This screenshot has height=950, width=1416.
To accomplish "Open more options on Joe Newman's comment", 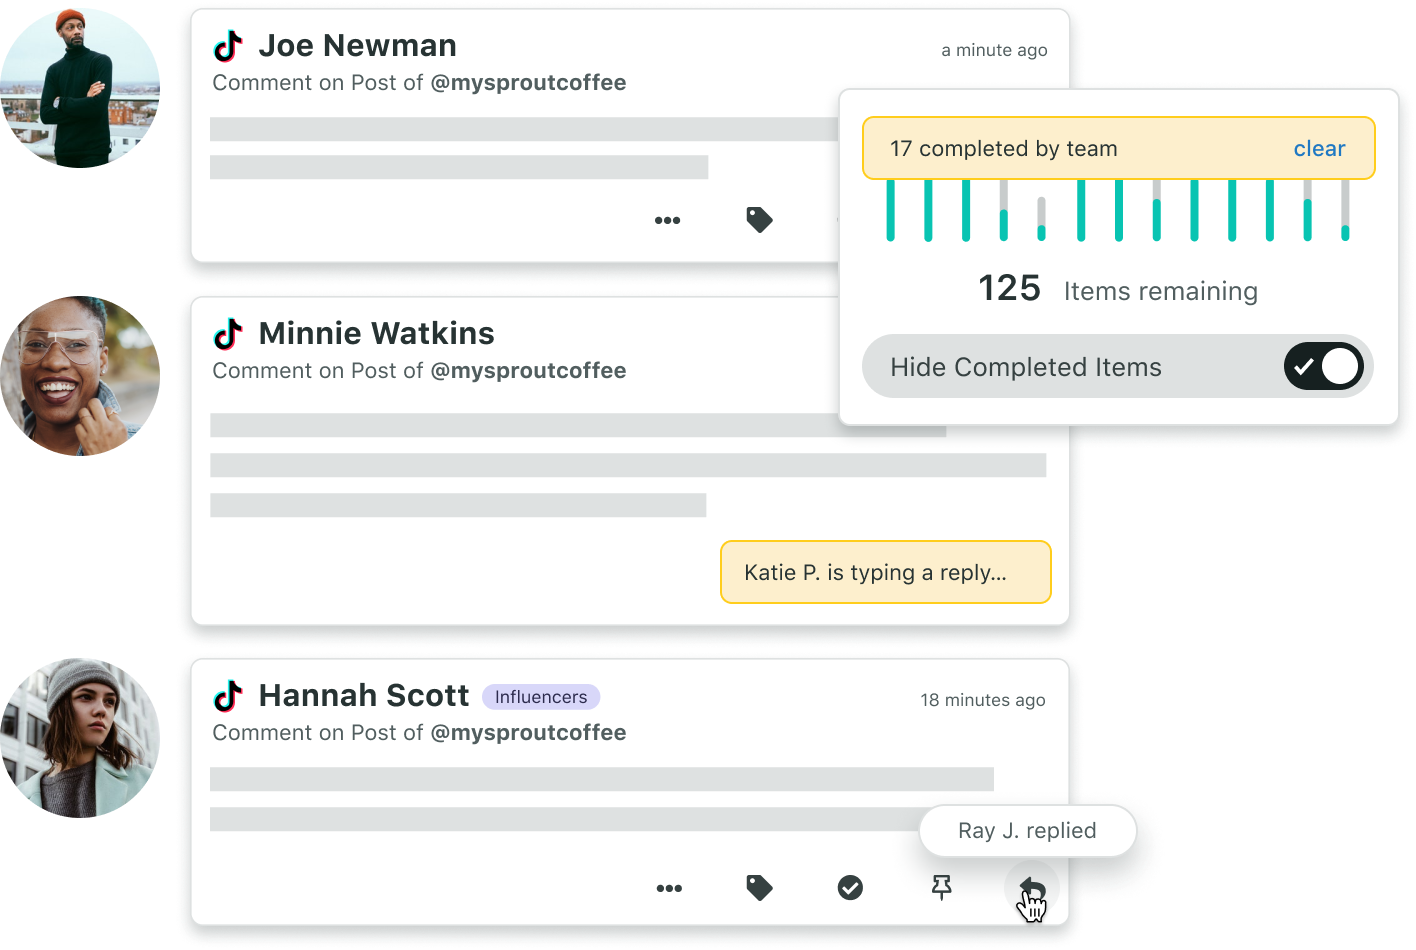I will tap(668, 220).
